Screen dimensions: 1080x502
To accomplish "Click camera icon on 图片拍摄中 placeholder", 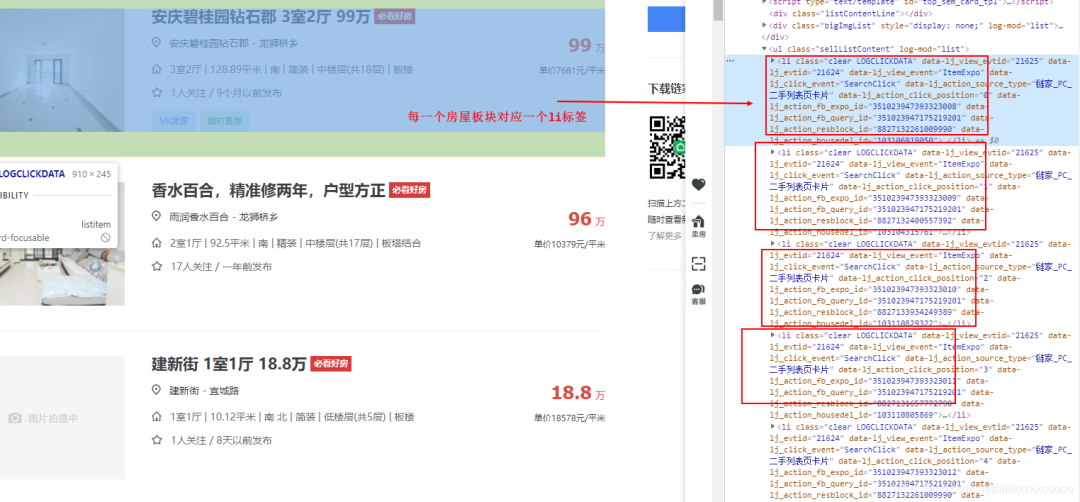I will pyautogui.click(x=15, y=418).
